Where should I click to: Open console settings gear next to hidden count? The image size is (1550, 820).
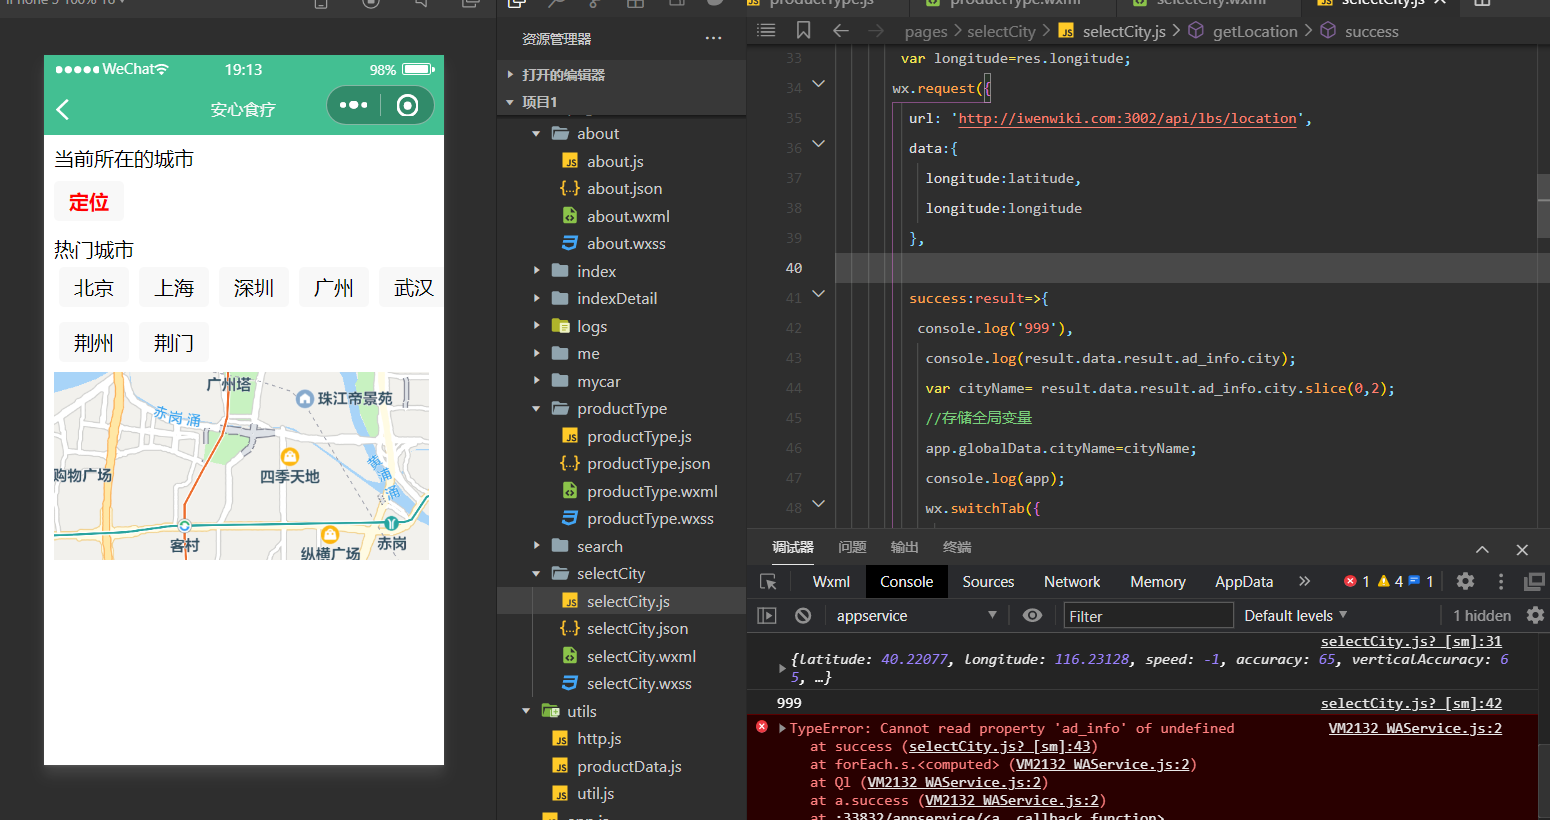point(1536,615)
